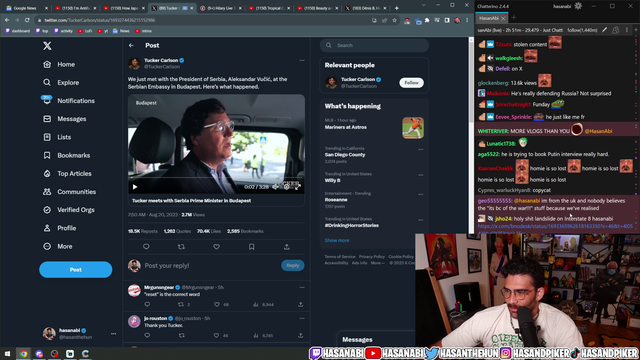Open Chatterino channel options menu

pos(627,30)
